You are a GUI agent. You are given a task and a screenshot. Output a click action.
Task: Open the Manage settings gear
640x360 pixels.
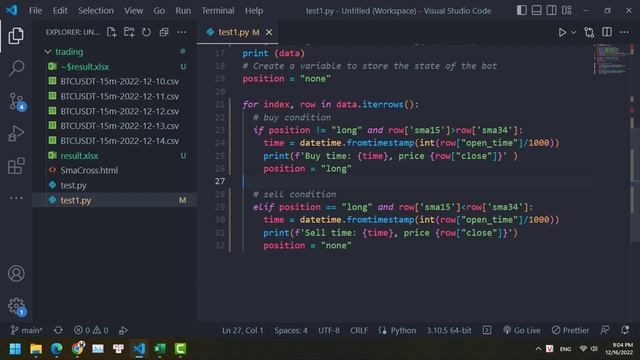tap(16, 306)
